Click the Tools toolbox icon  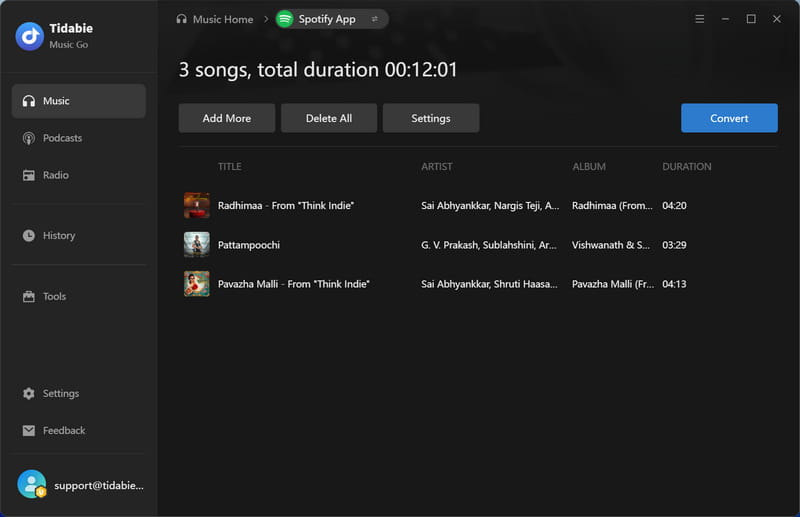click(x=29, y=297)
